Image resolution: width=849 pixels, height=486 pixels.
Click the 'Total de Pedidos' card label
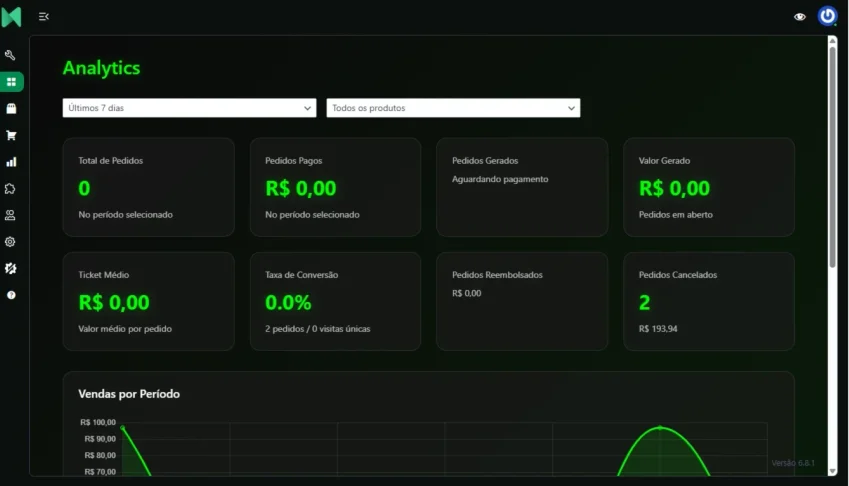pos(110,161)
